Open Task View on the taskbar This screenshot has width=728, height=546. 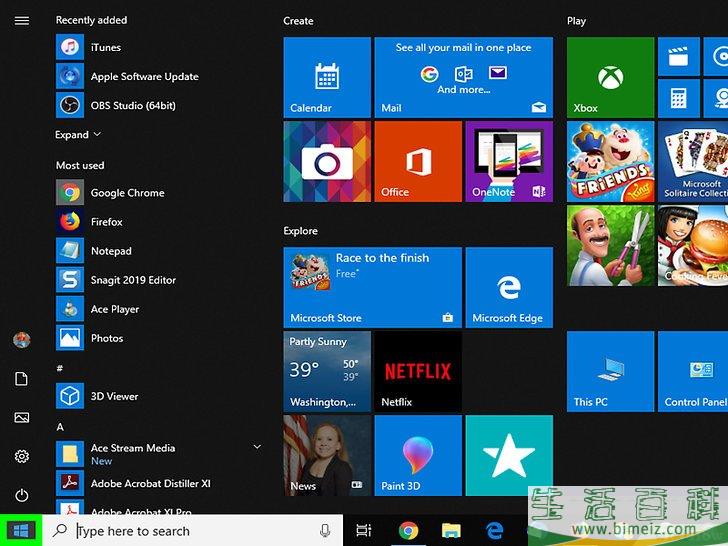(363, 530)
